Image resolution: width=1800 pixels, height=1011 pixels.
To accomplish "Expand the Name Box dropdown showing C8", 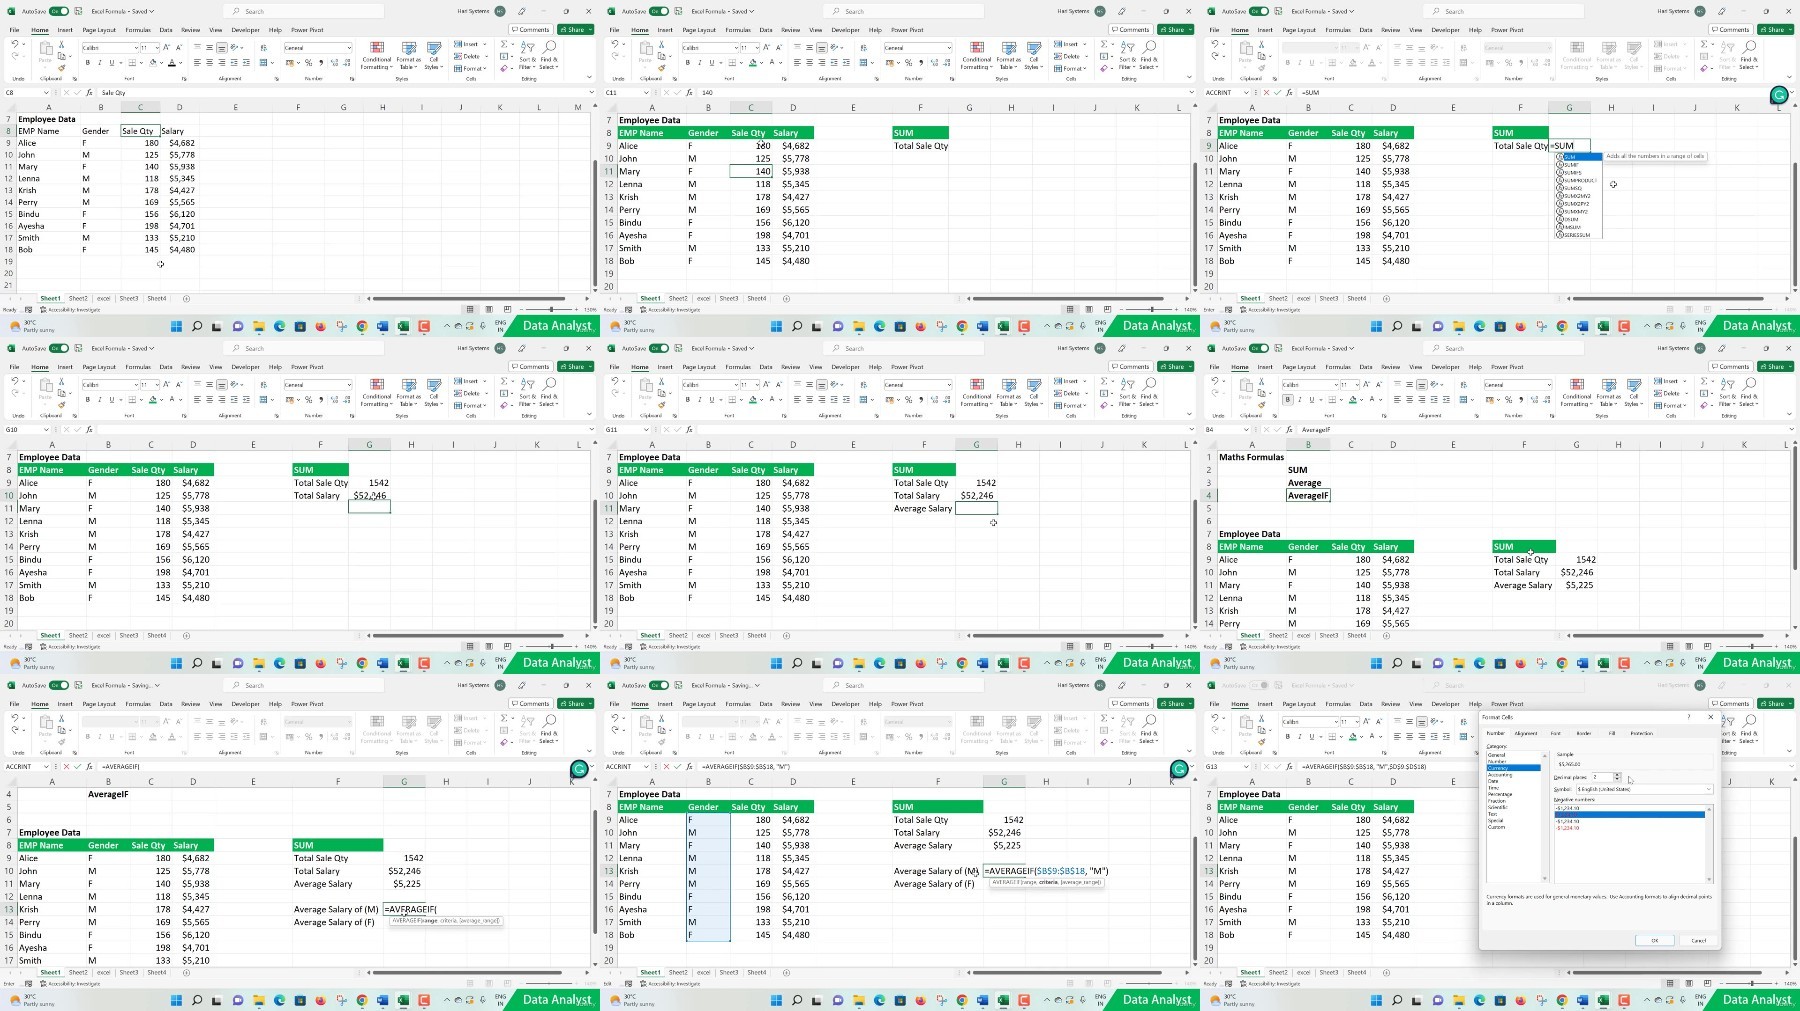I will pyautogui.click(x=46, y=92).
